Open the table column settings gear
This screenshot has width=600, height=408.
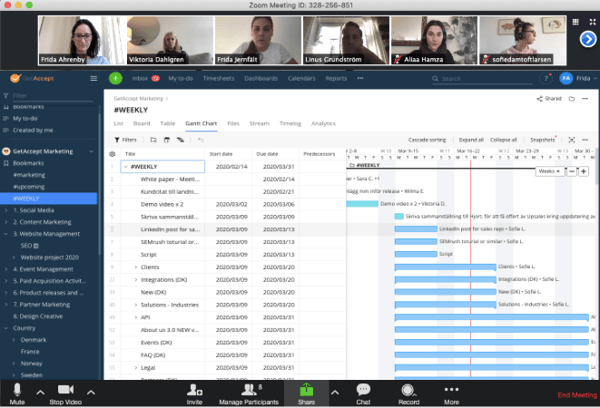(x=112, y=154)
